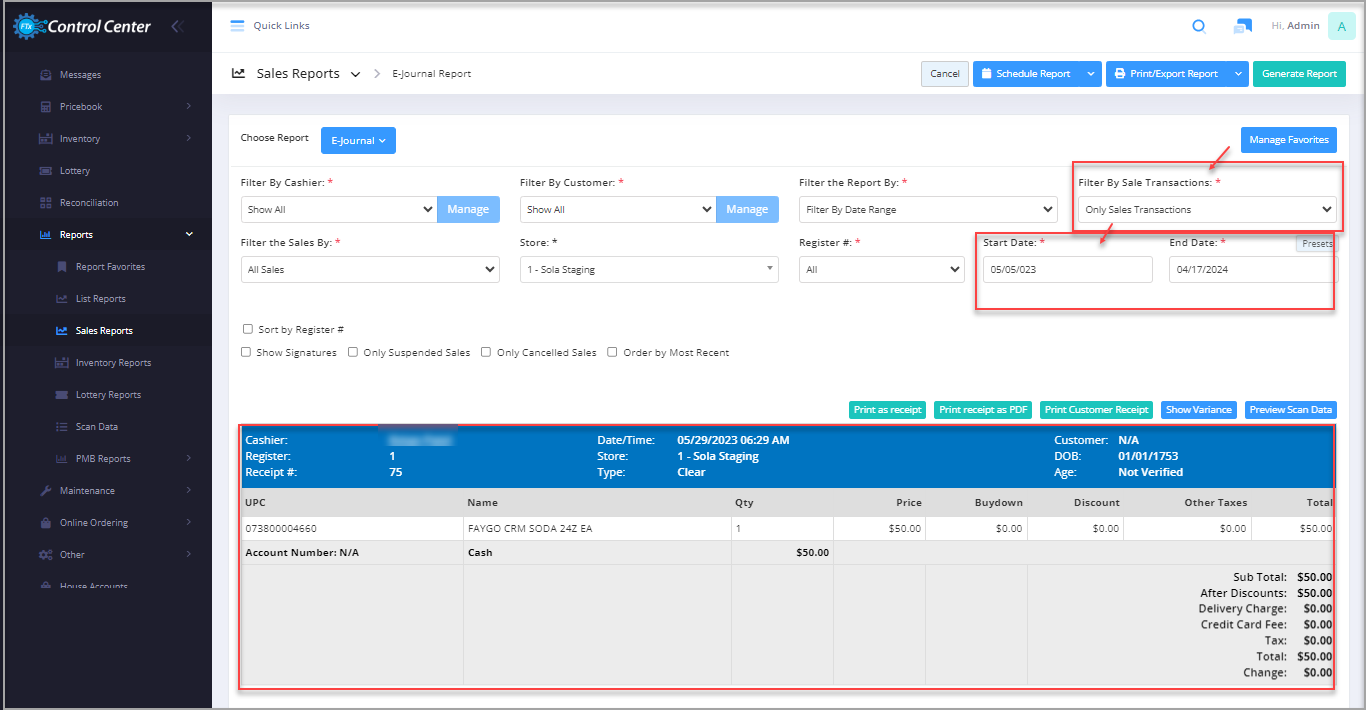This screenshot has height=710, width=1366.
Task: Click the Start Date input field
Action: (1067, 270)
